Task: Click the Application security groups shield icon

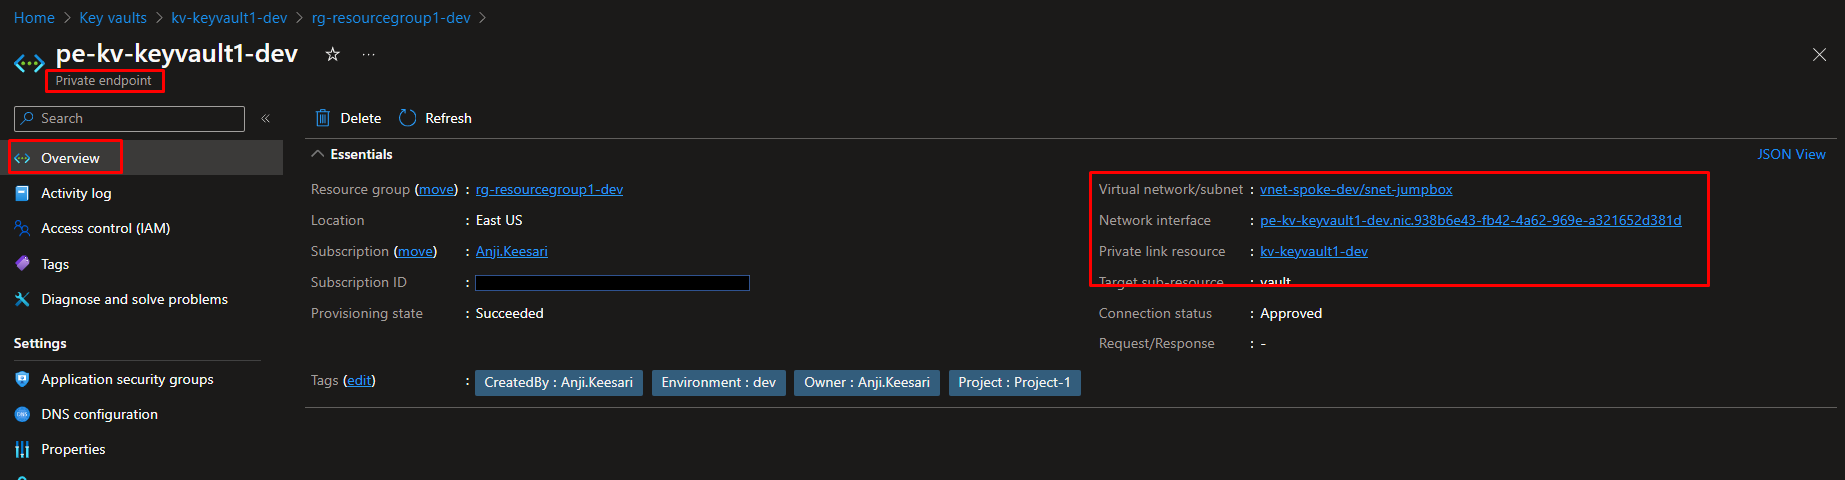Action: point(22,379)
